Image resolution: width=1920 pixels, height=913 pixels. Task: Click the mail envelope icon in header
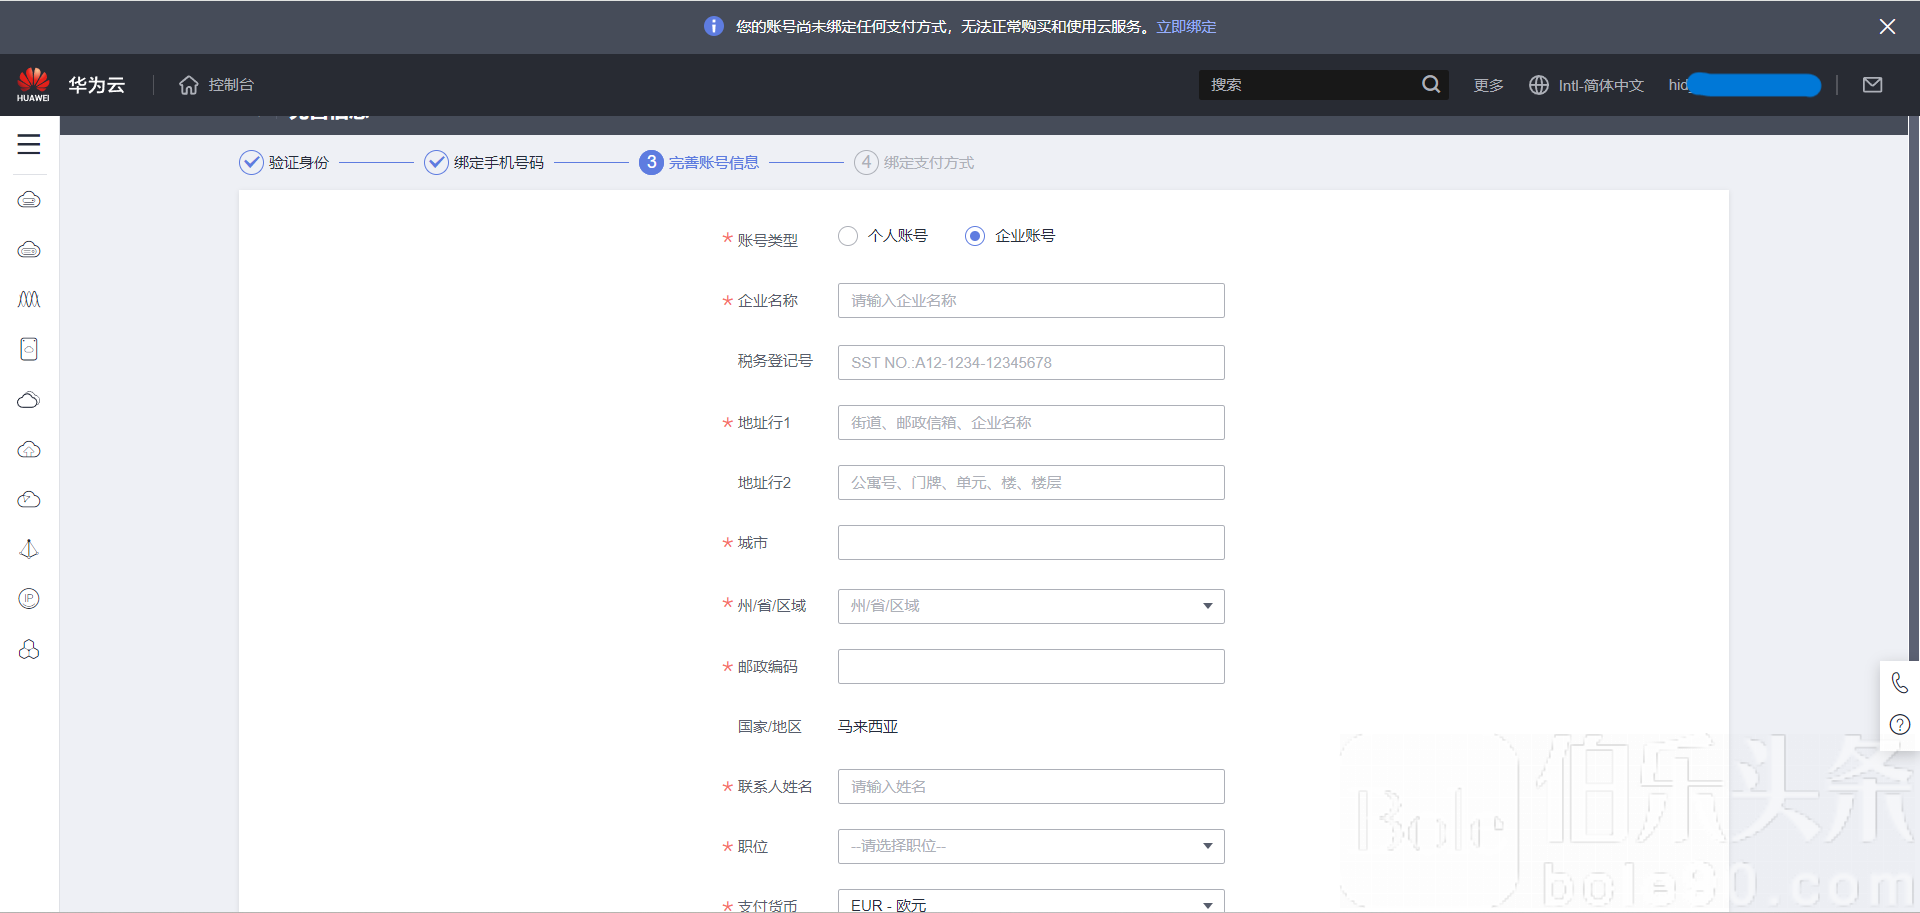[x=1872, y=85]
